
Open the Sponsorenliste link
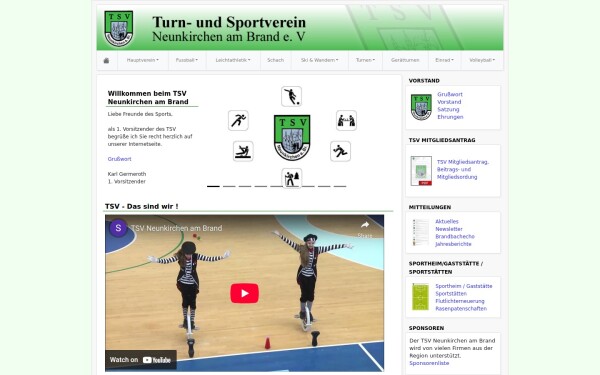pos(429,363)
